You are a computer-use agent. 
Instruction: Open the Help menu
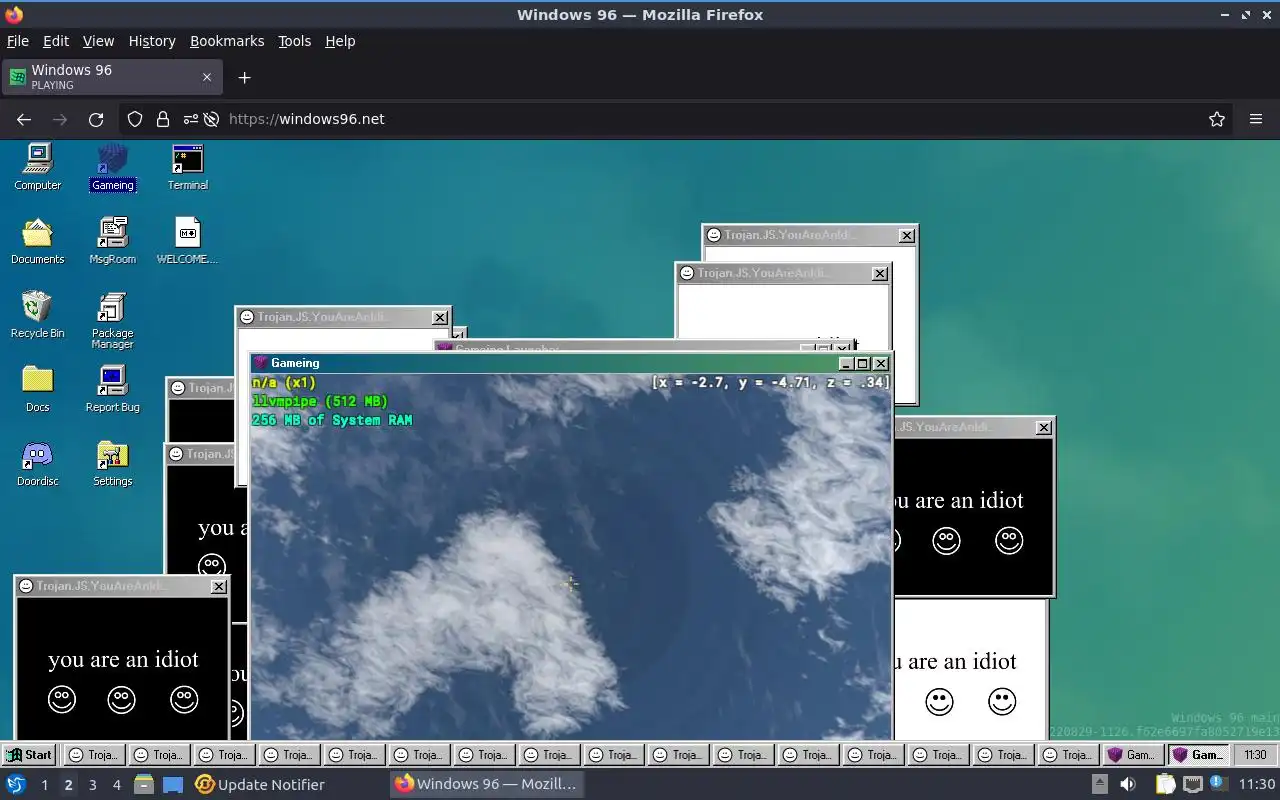point(340,41)
